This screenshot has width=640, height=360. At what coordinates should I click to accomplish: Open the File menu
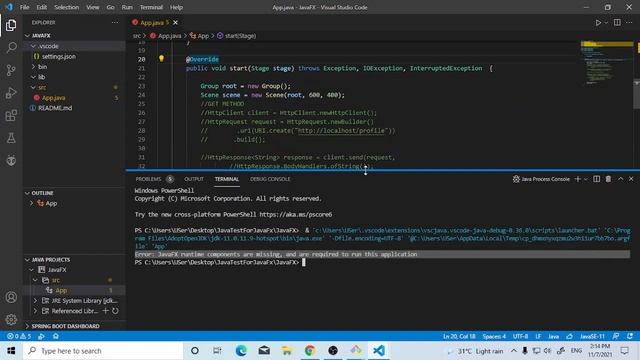pyautogui.click(x=24, y=7)
